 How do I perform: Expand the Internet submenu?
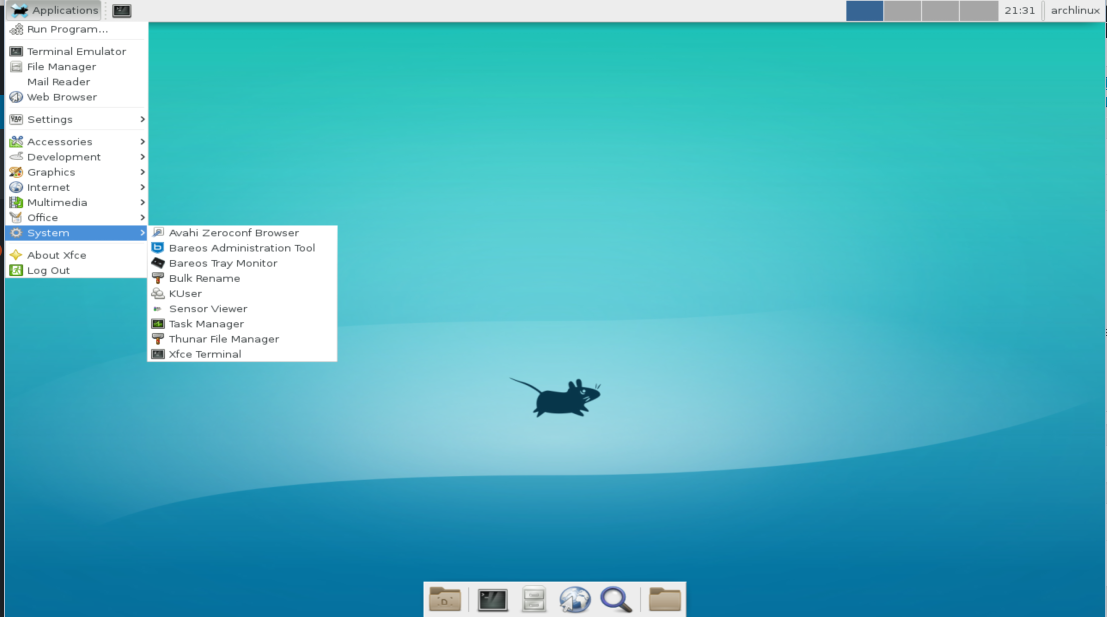pyautogui.click(x=76, y=187)
